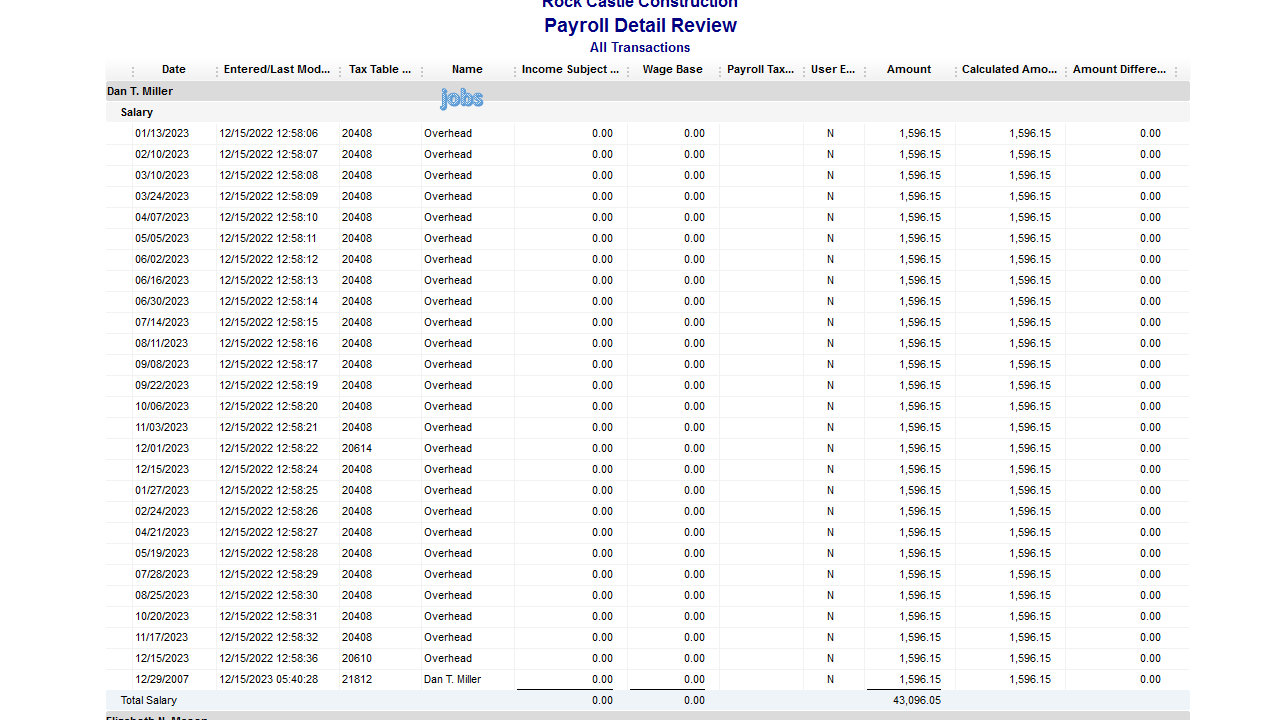Click the 43,096.05 total amount

click(916, 701)
